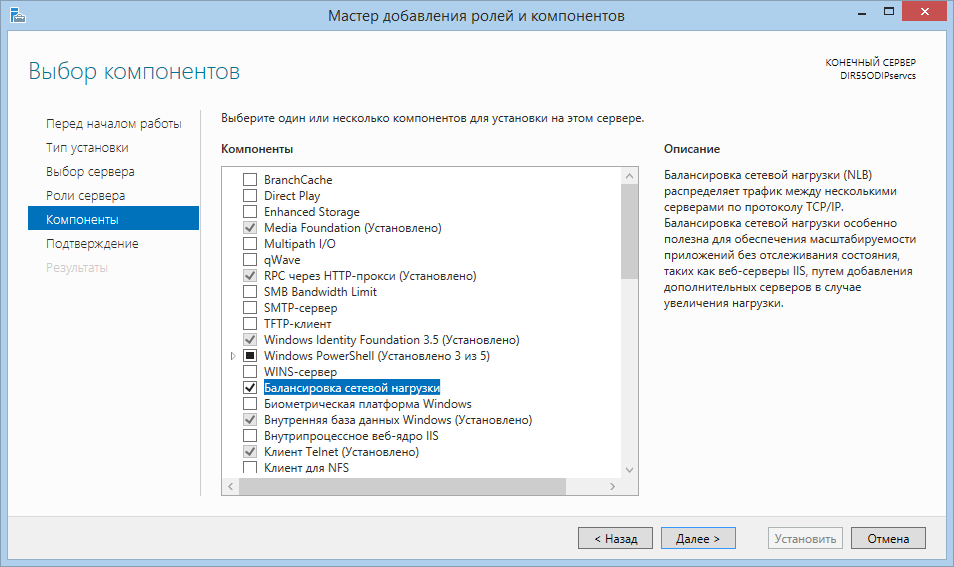Screen dimensions: 954x567
Task: Click the wizard icon in the title bar
Action: 17,15
